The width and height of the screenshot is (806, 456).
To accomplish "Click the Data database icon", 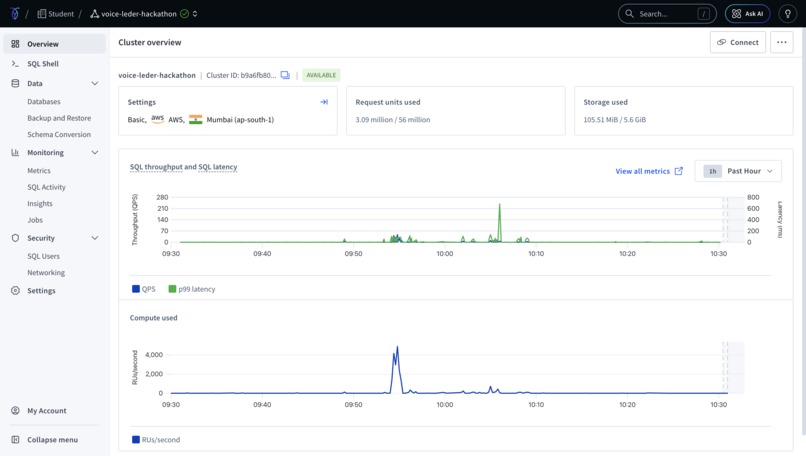I will pyautogui.click(x=15, y=83).
